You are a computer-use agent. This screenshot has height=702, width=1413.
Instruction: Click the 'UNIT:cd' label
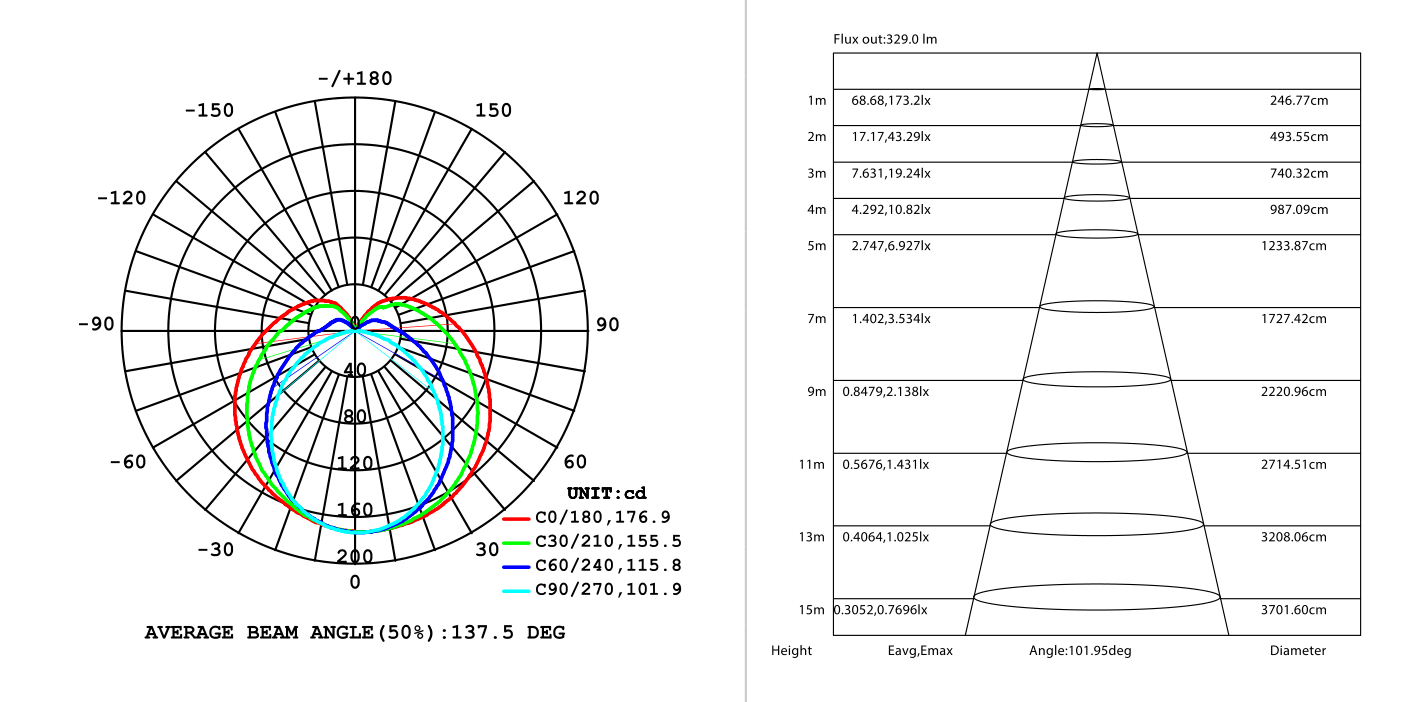(607, 493)
